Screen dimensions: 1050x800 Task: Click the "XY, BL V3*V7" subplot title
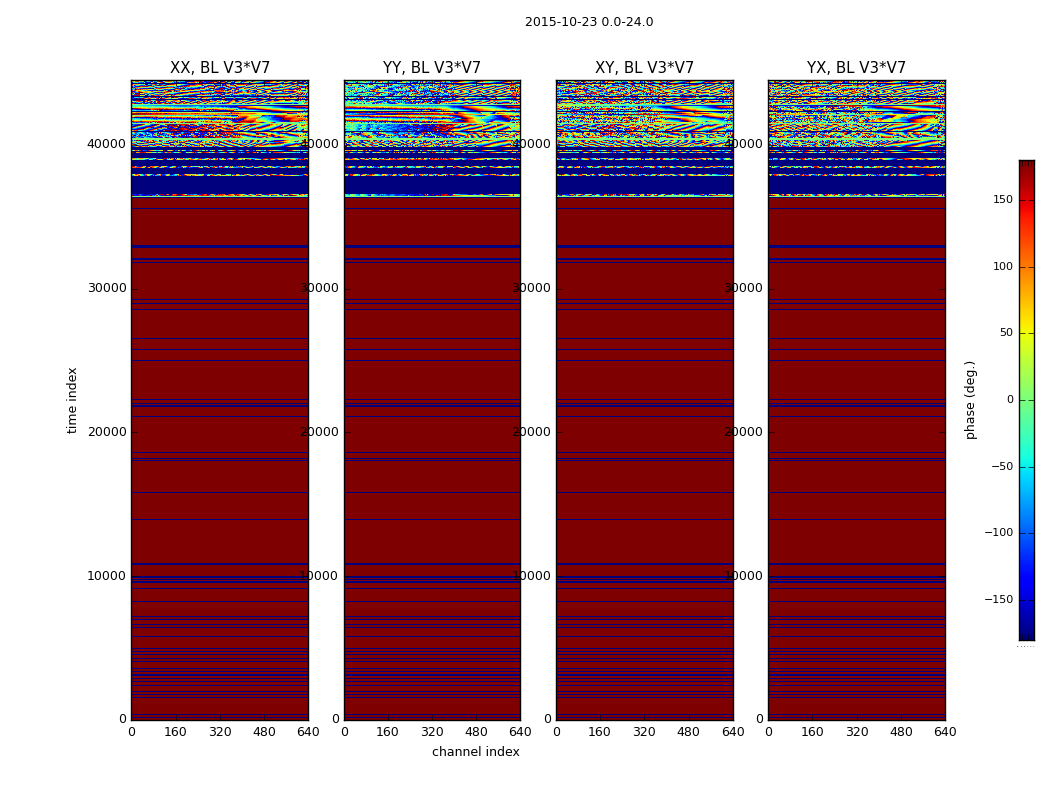point(644,68)
